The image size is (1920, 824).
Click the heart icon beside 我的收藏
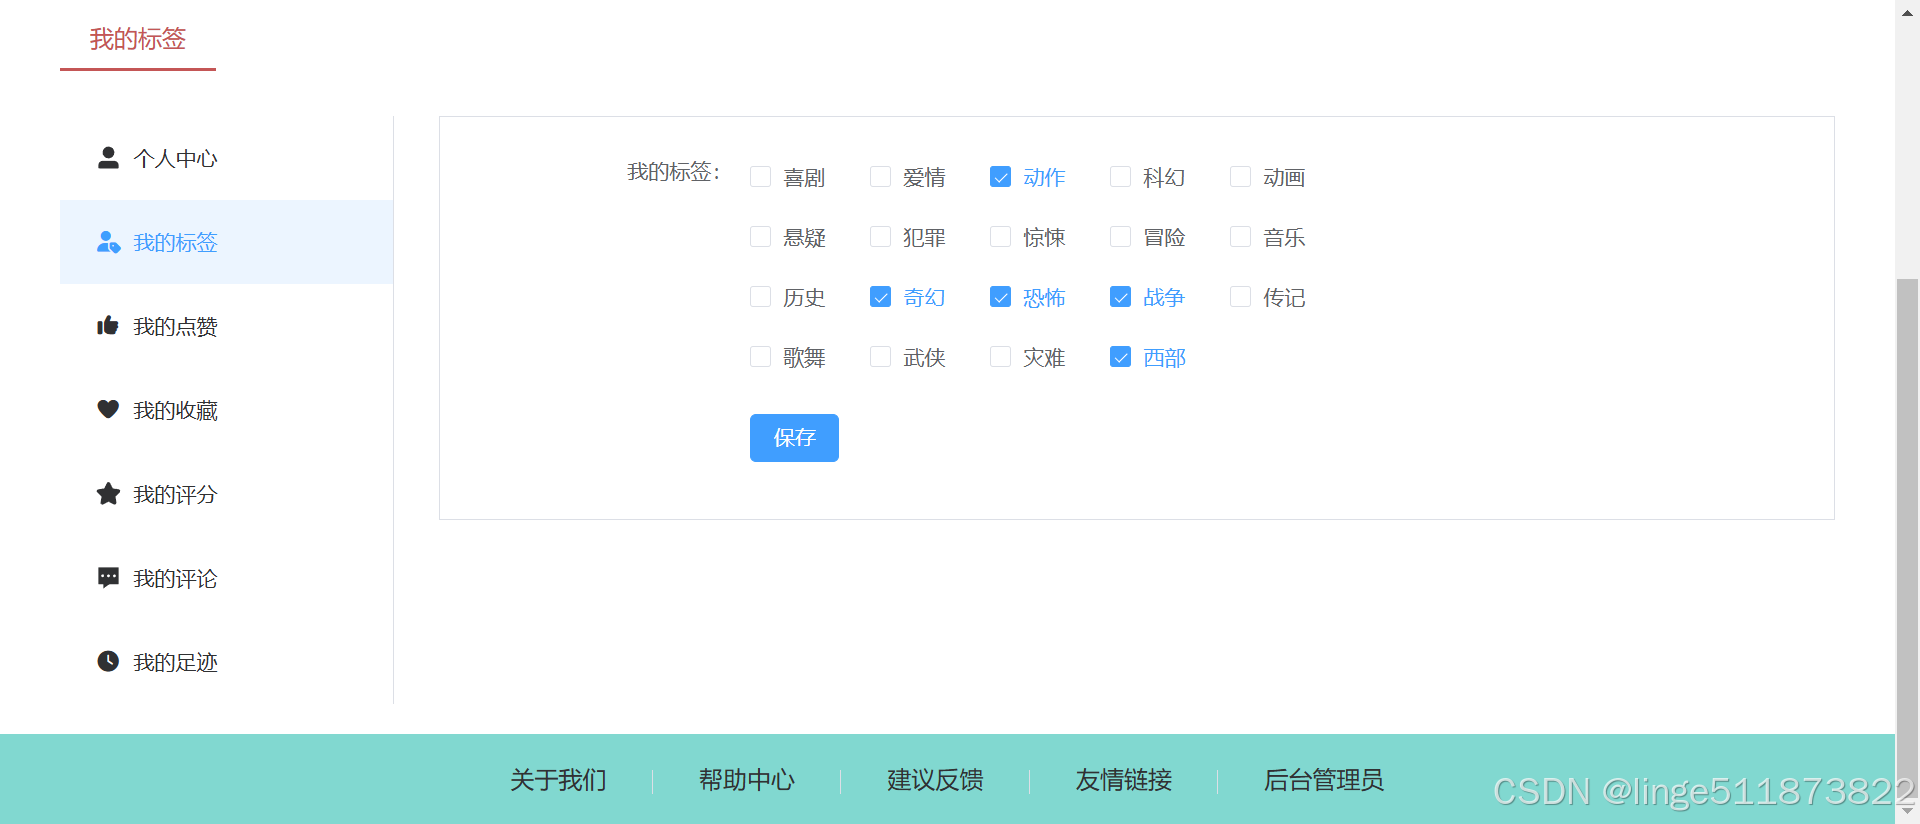click(108, 409)
